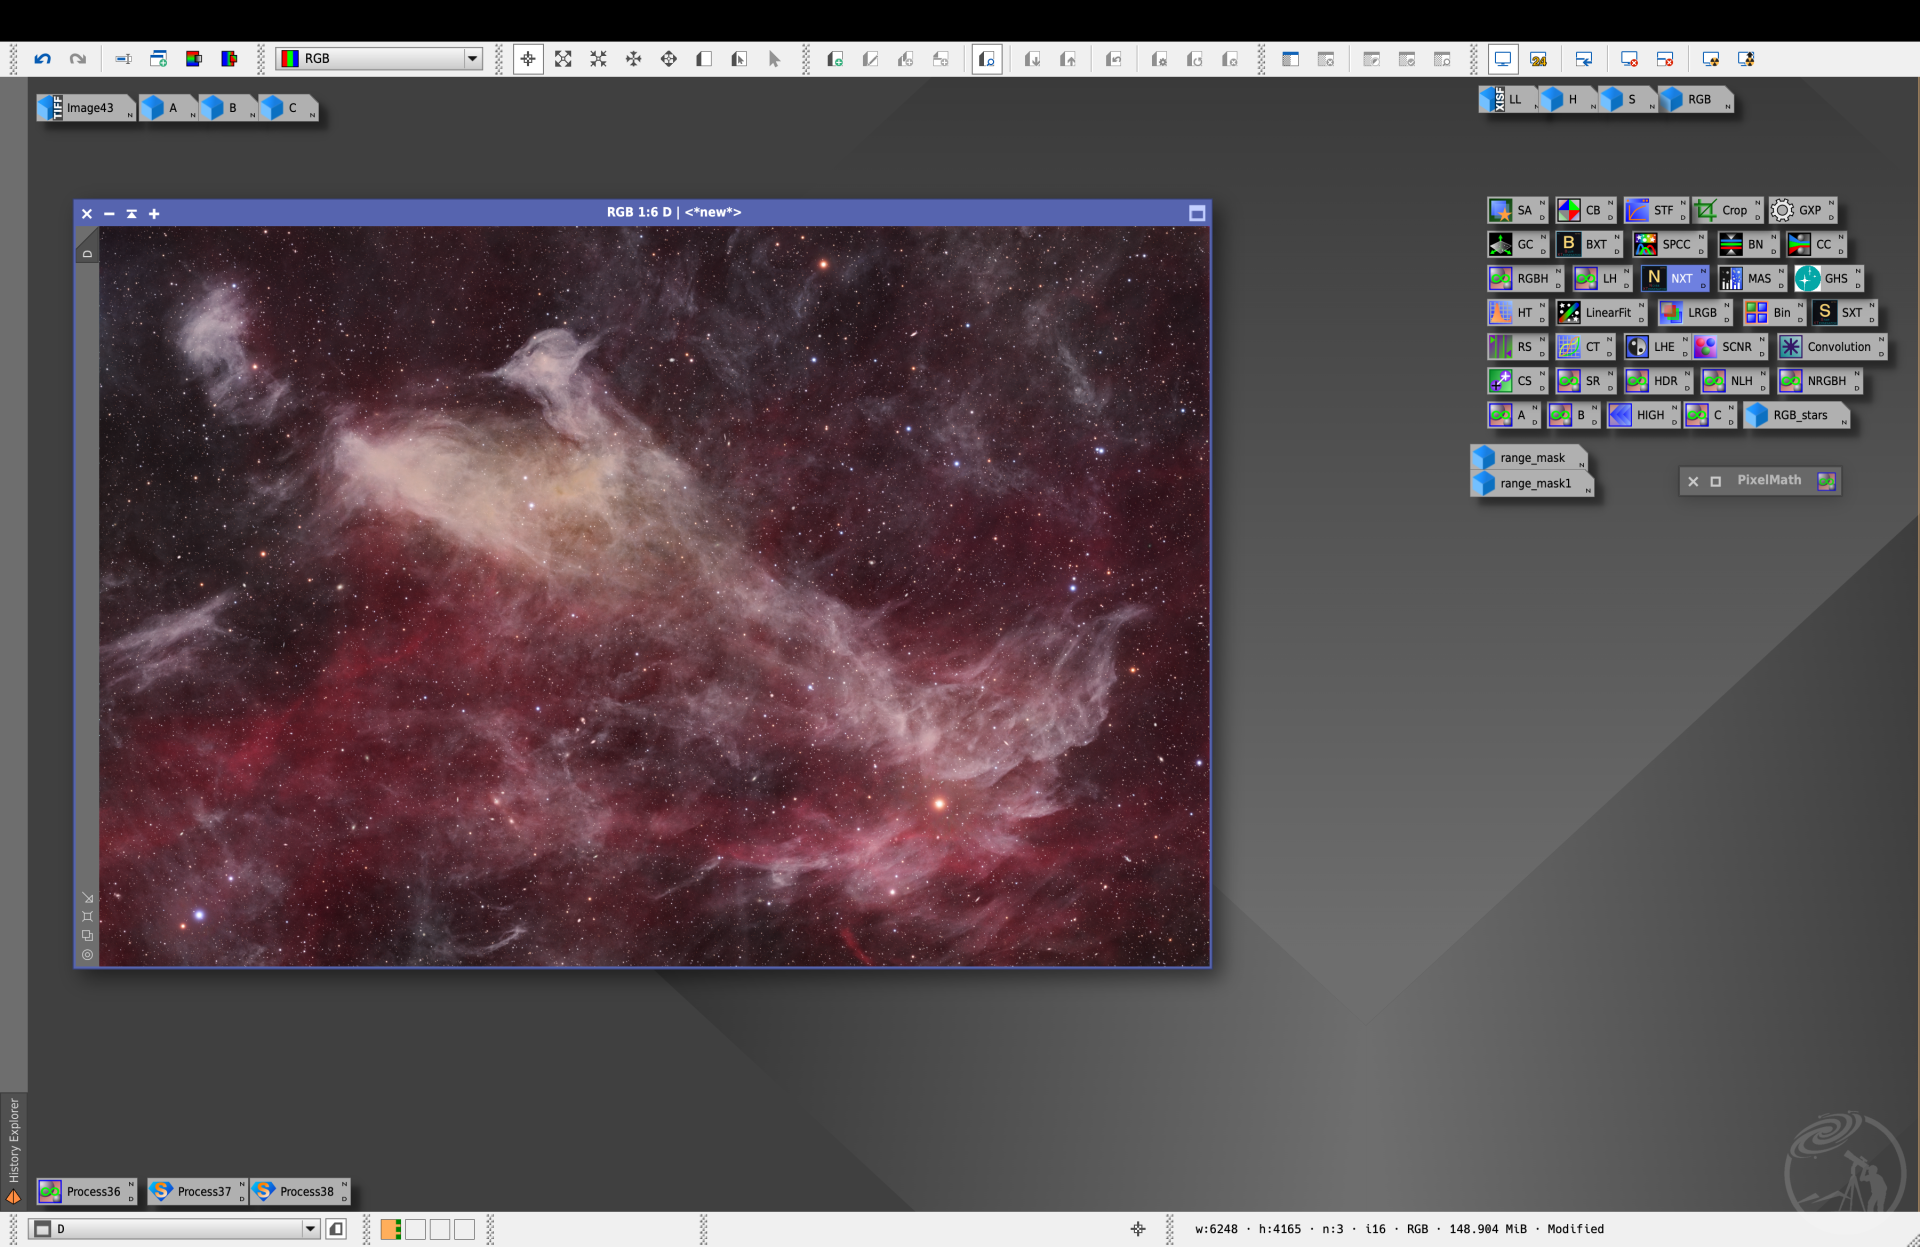Select the BN background neutralization icon

[1747, 244]
